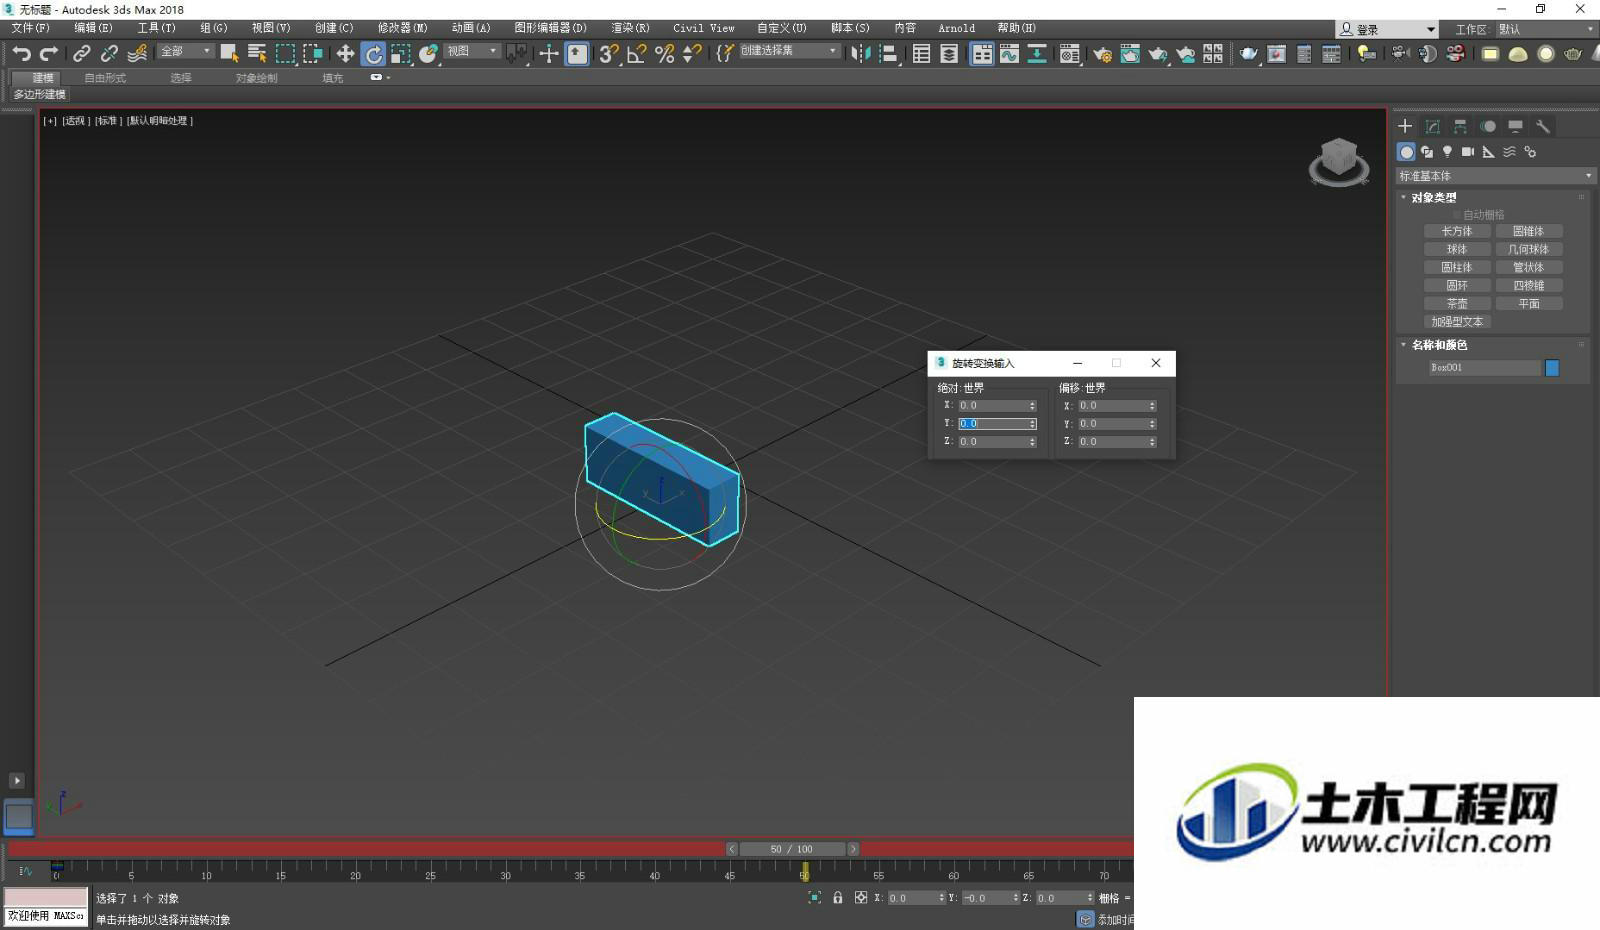Toggle 3D Snaps on

point(608,53)
